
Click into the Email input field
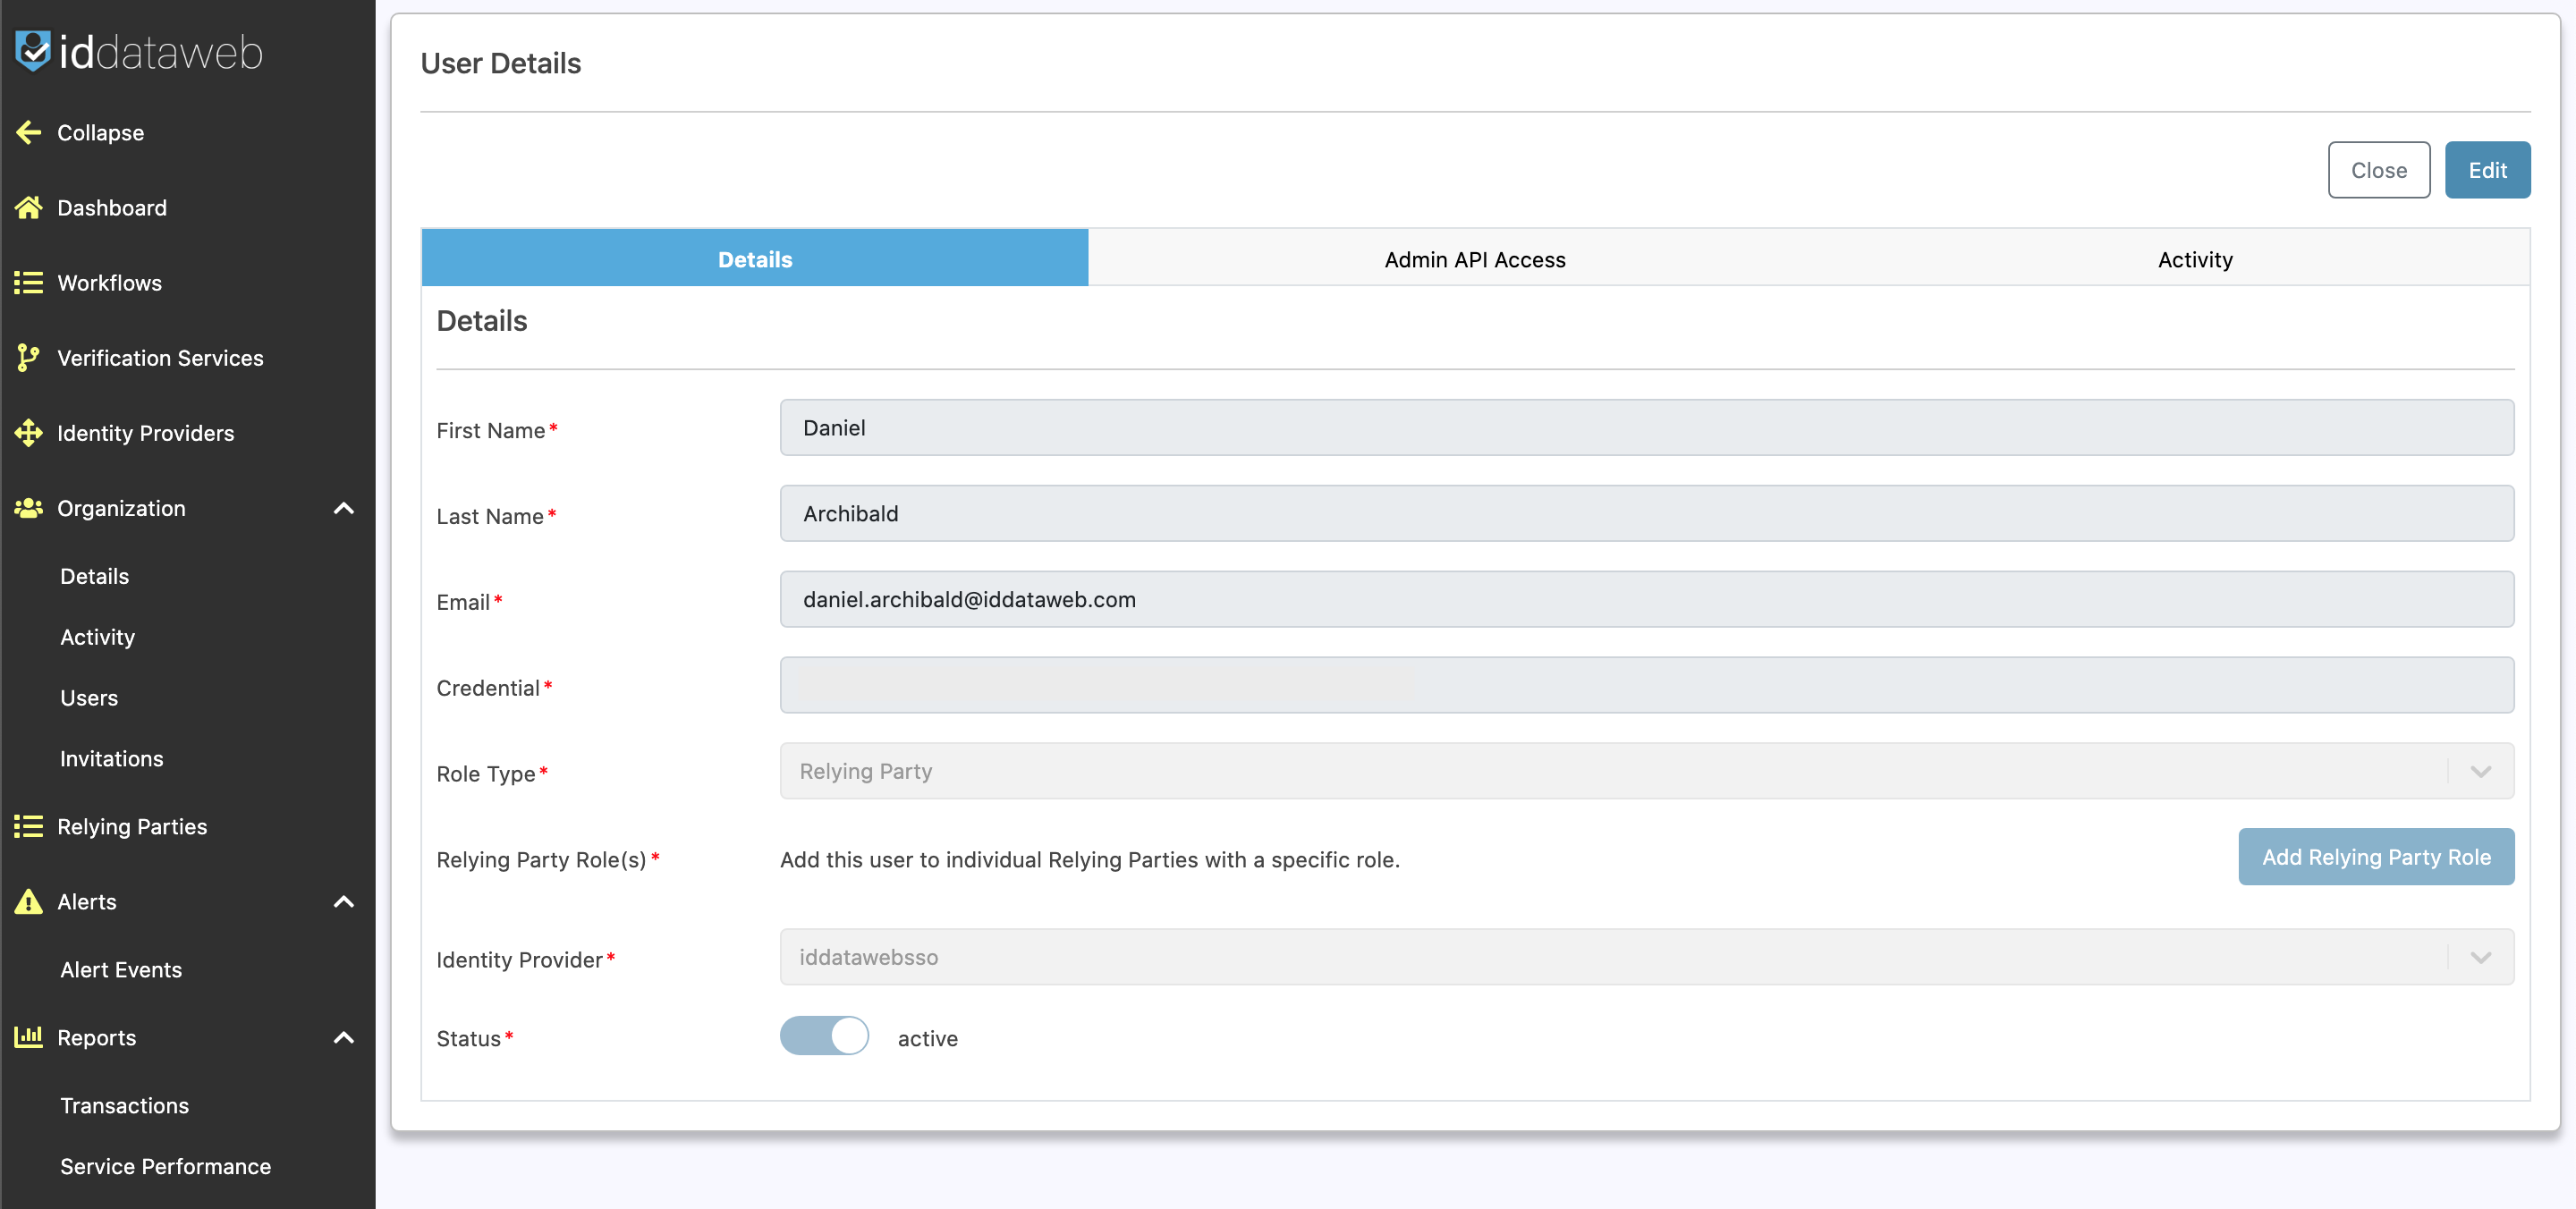(x=1646, y=599)
